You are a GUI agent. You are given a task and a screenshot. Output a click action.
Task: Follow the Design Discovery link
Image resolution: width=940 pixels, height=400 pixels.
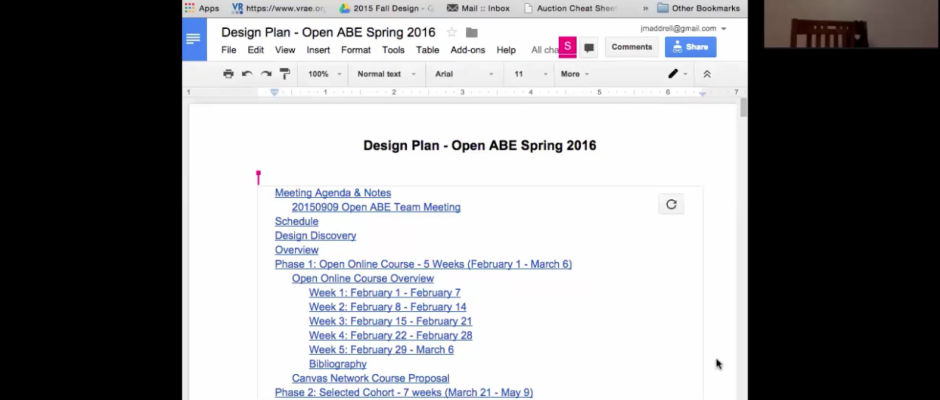pyautogui.click(x=315, y=236)
